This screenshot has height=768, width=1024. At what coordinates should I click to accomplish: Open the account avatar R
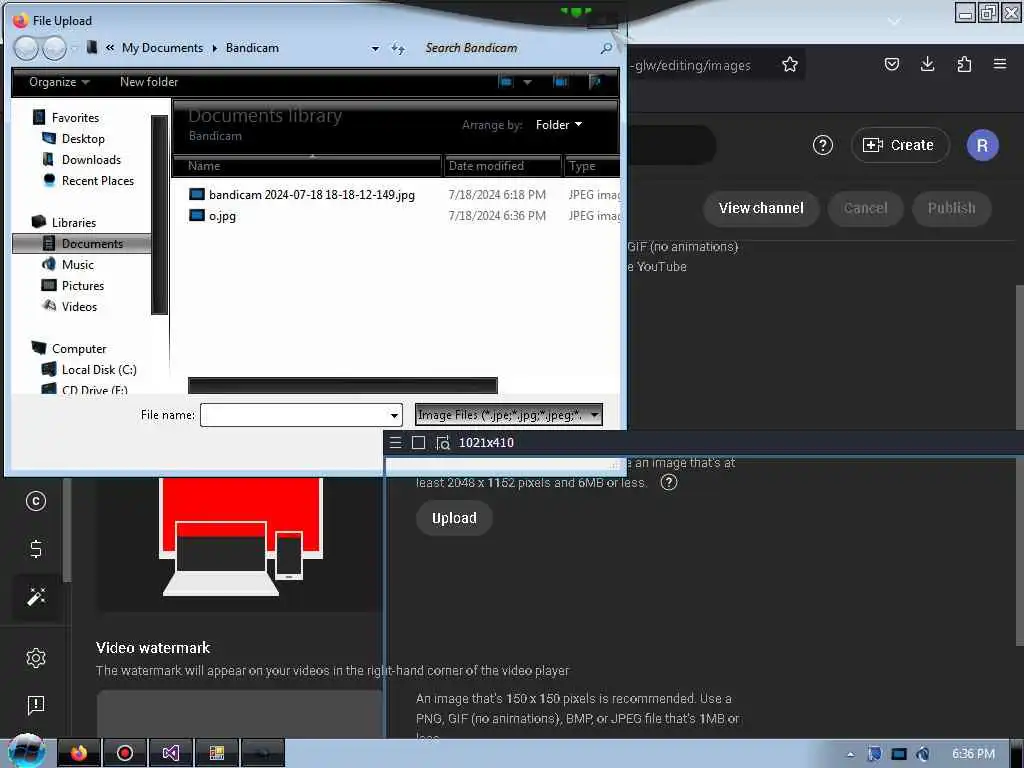[982, 145]
